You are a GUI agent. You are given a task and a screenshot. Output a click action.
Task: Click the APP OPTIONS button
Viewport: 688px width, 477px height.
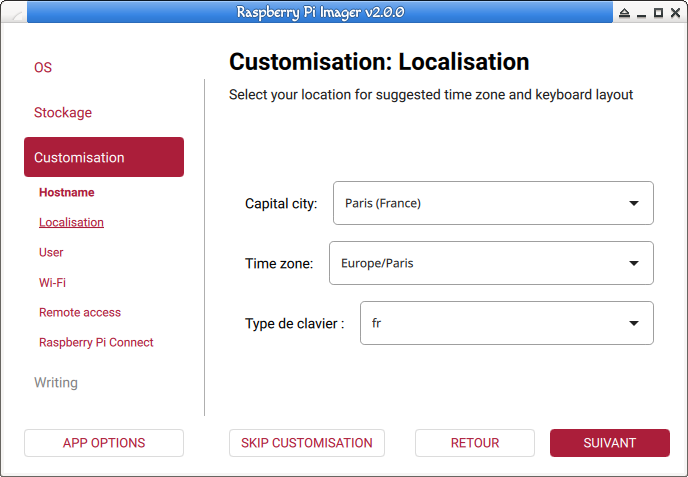click(104, 443)
